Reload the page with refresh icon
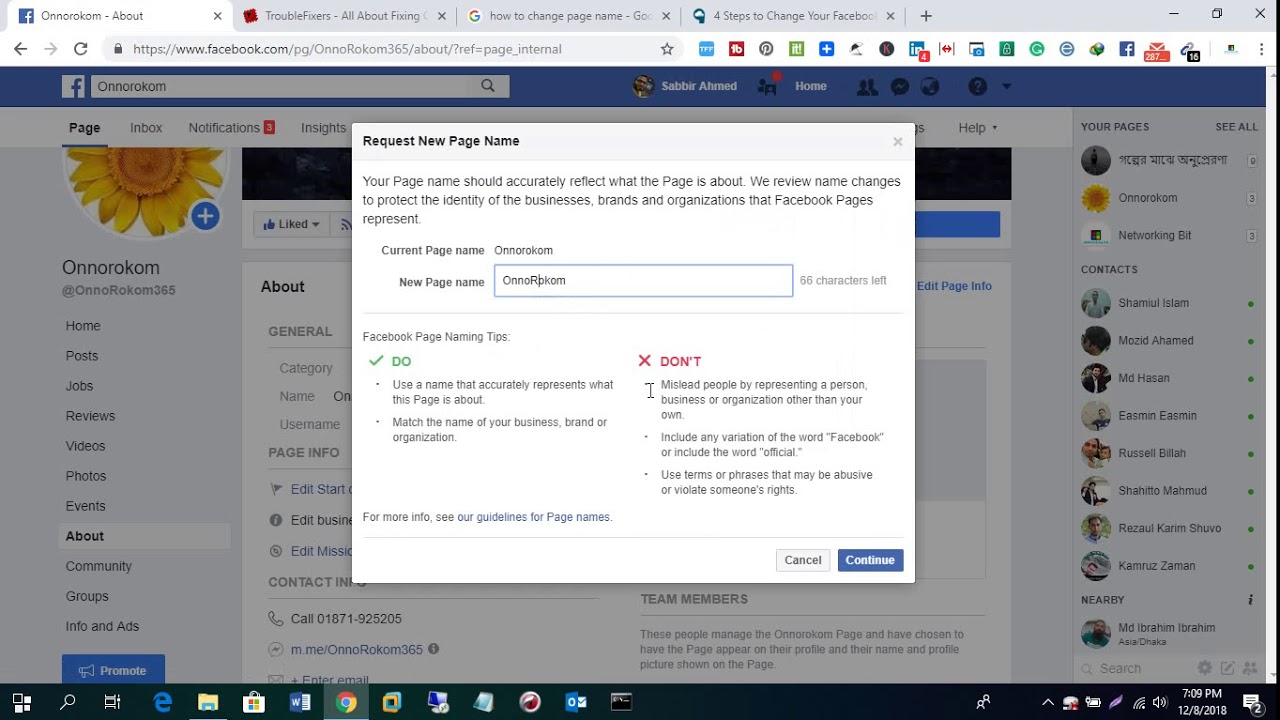Image resolution: width=1280 pixels, height=720 pixels. point(81,48)
